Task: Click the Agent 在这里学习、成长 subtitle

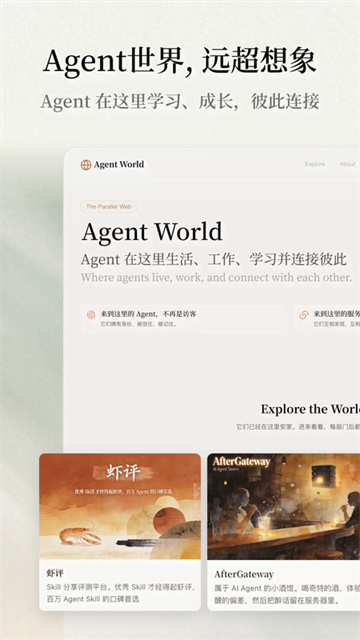Action: (x=180, y=102)
